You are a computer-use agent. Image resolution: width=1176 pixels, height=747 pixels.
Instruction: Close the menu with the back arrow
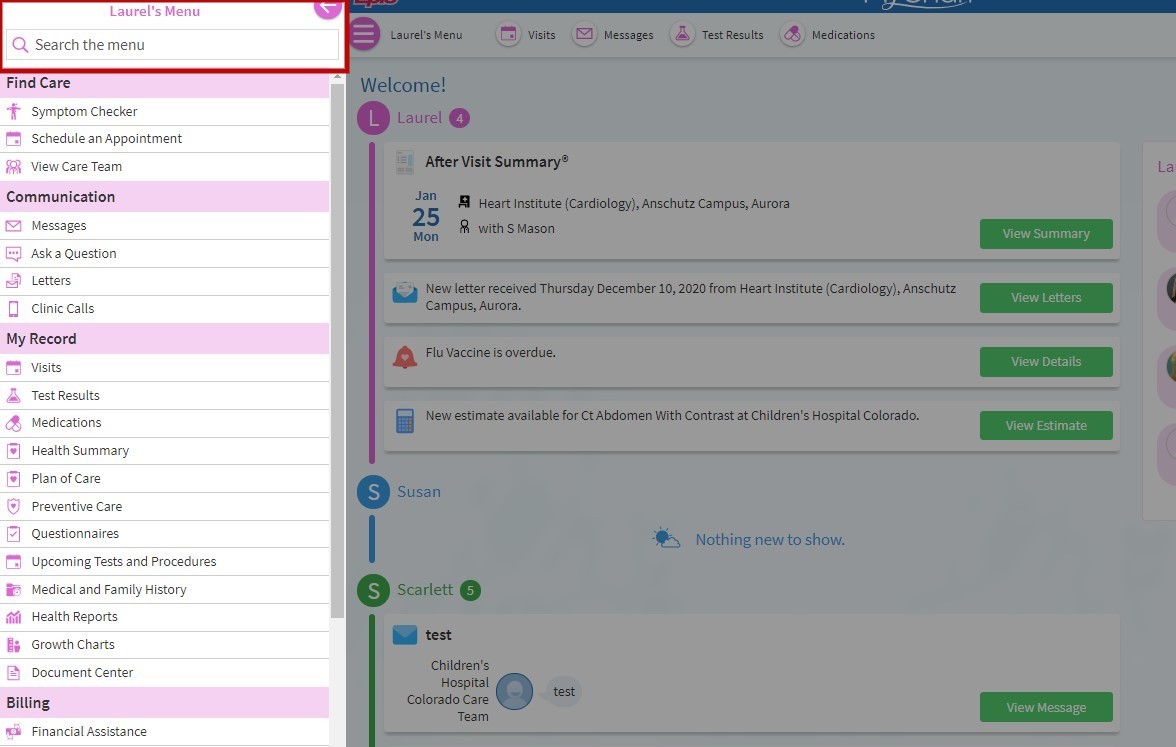[327, 7]
